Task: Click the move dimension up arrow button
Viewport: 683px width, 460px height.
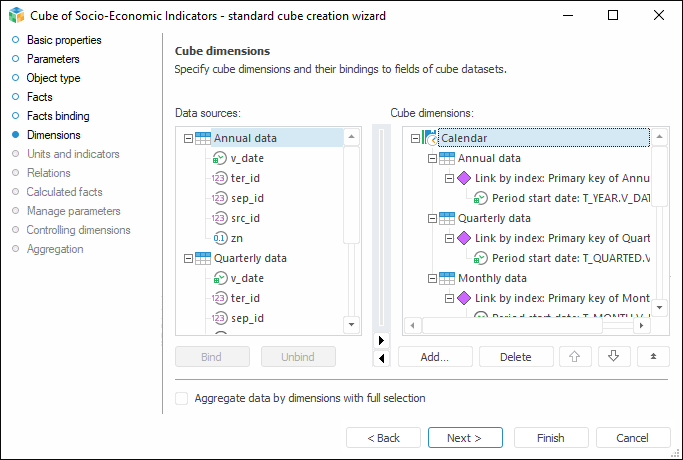Action: (x=576, y=355)
